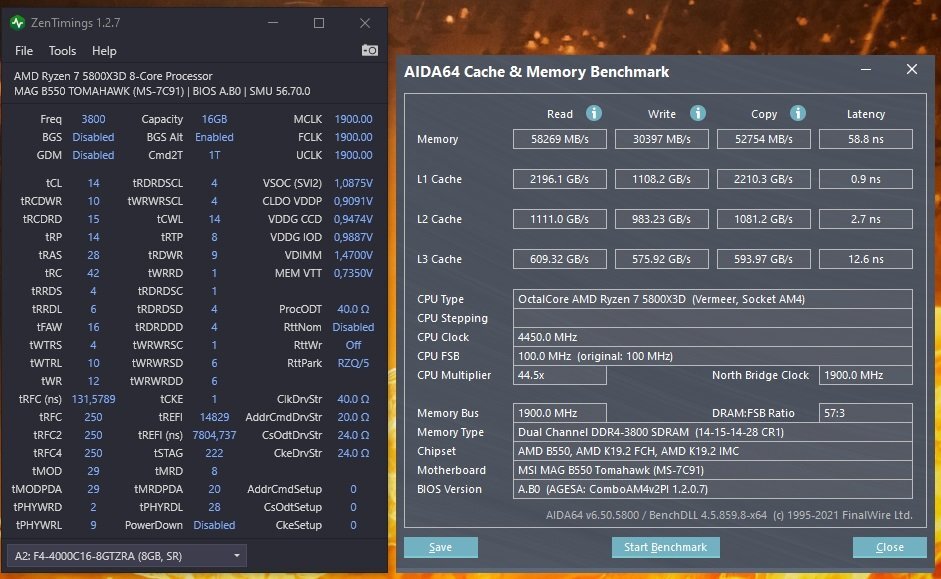Click the CPU Multiplier field 44.5x
This screenshot has width=941, height=579.
pos(560,375)
